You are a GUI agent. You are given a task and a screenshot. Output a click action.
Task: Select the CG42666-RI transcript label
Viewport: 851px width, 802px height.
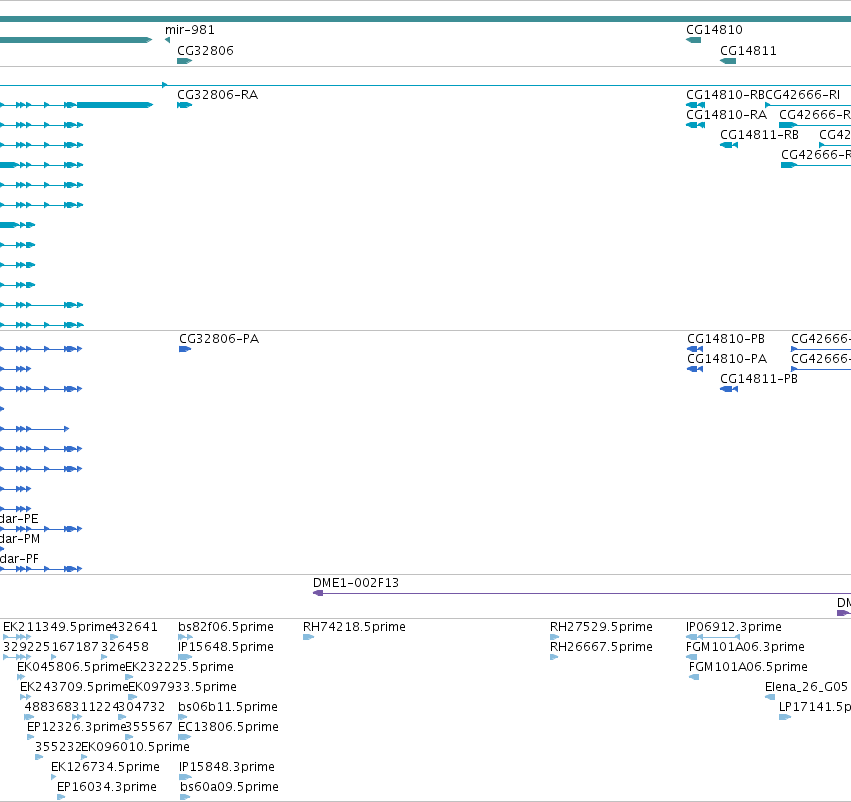(x=802, y=95)
